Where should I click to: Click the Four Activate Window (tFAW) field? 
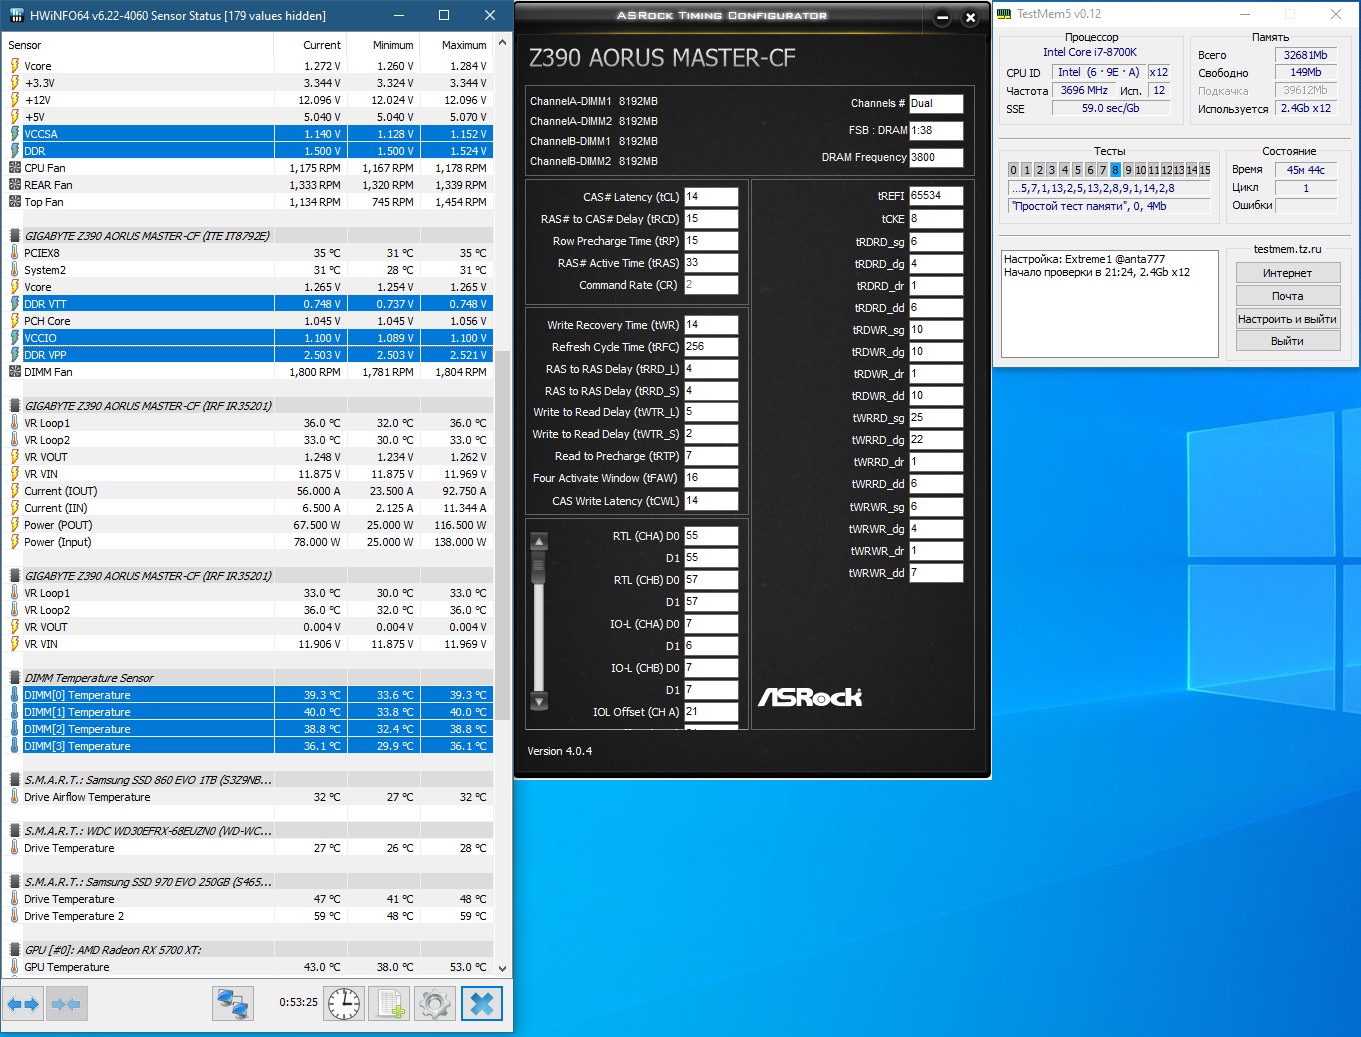pyautogui.click(x=711, y=478)
